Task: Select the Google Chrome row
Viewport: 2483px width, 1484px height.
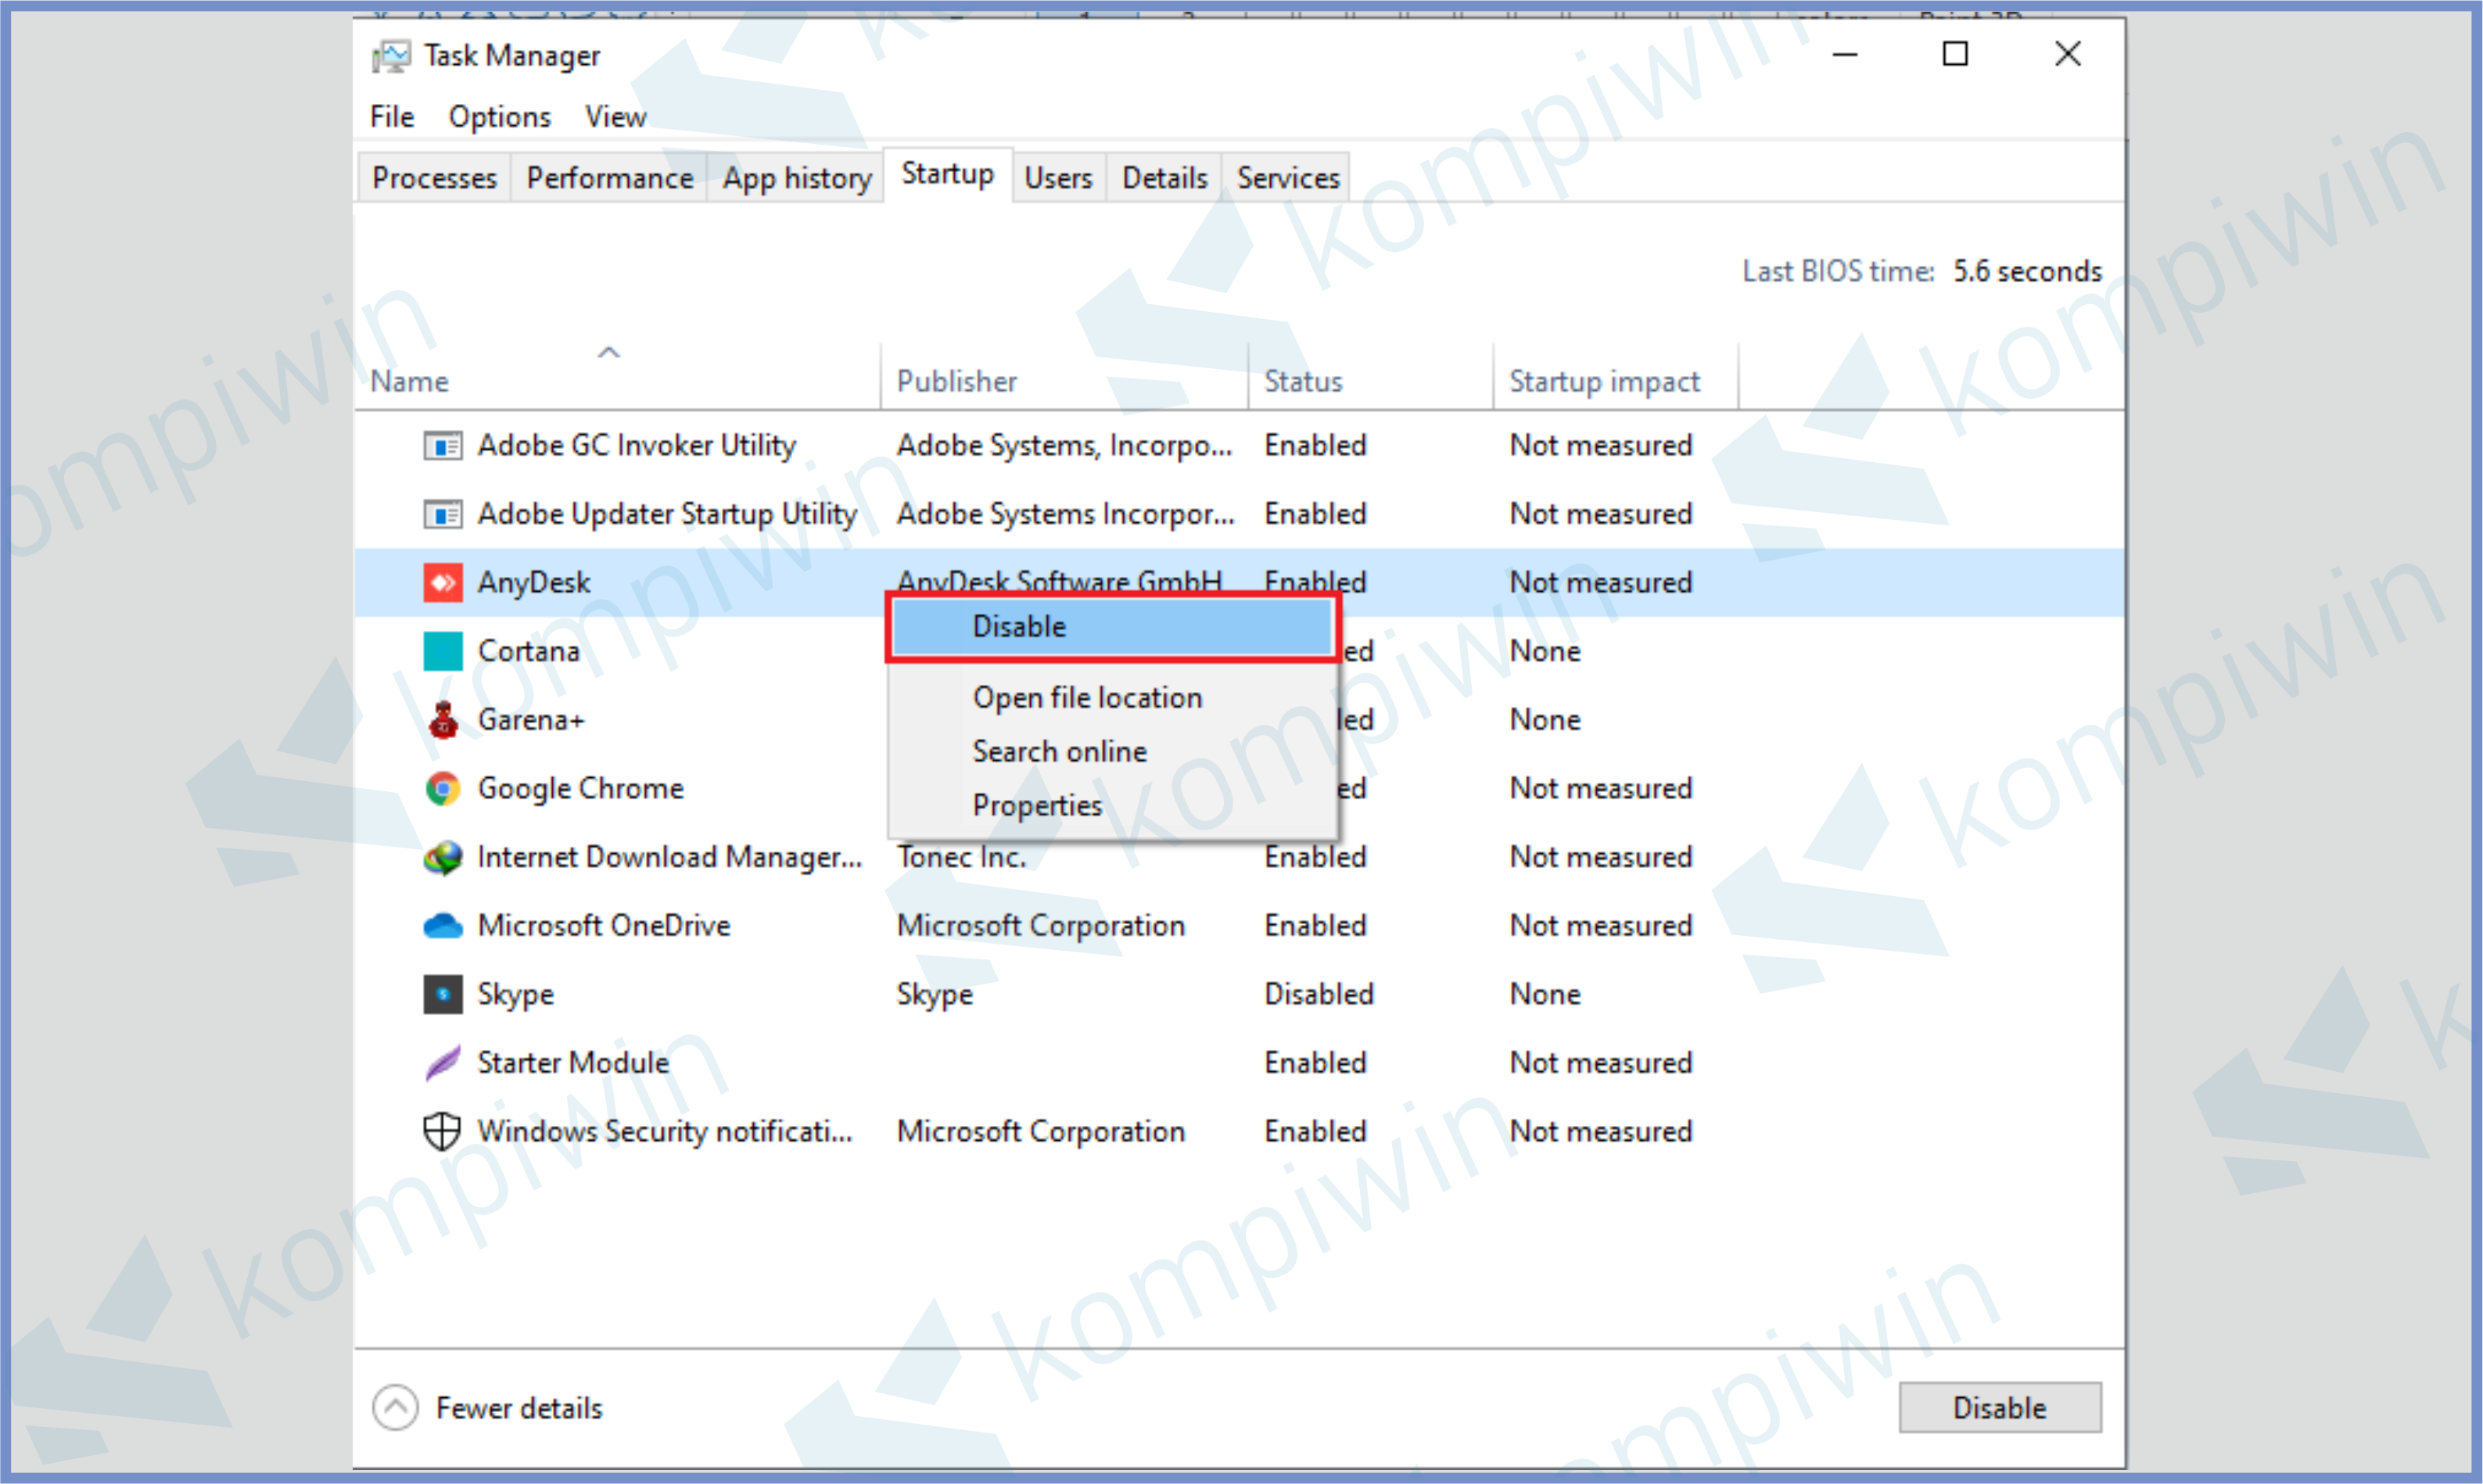Action: [x=1240, y=789]
